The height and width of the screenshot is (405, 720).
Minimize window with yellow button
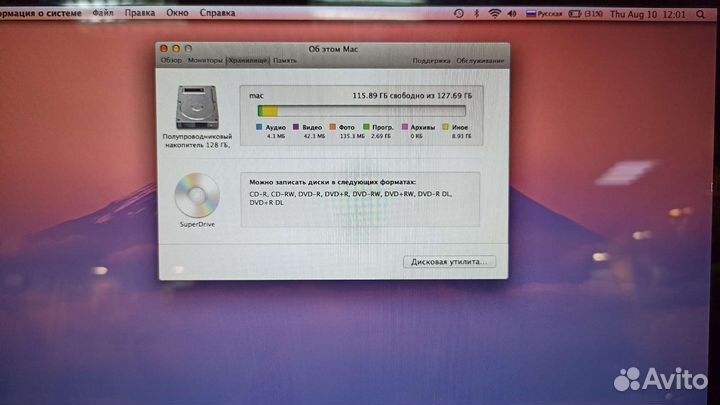176,48
